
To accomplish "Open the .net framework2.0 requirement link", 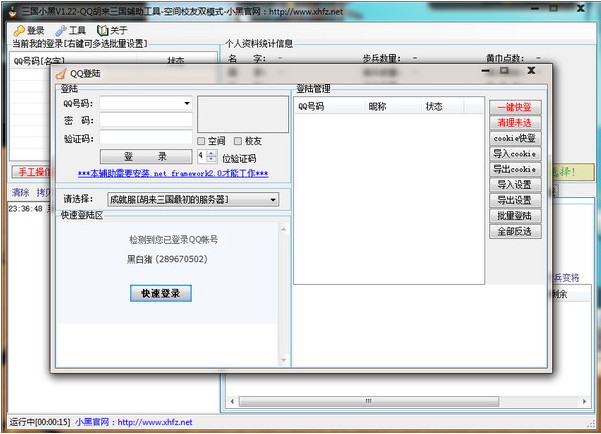I will point(173,173).
